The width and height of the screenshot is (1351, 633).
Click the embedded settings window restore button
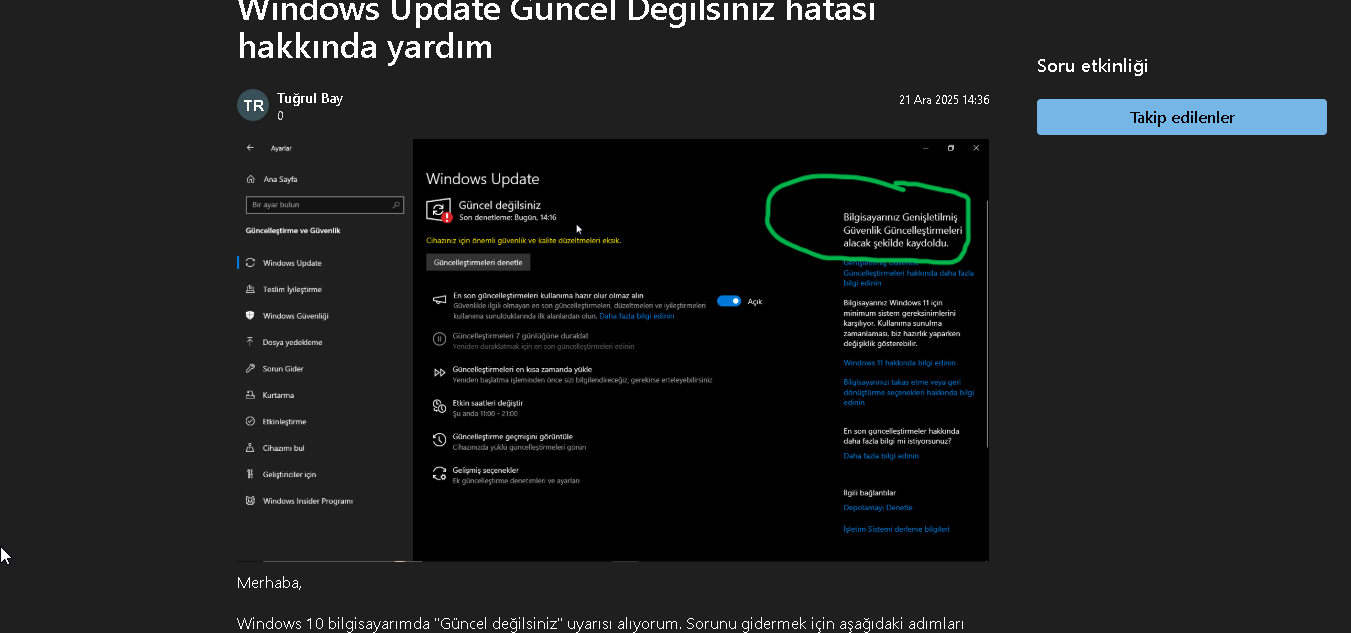click(x=950, y=148)
